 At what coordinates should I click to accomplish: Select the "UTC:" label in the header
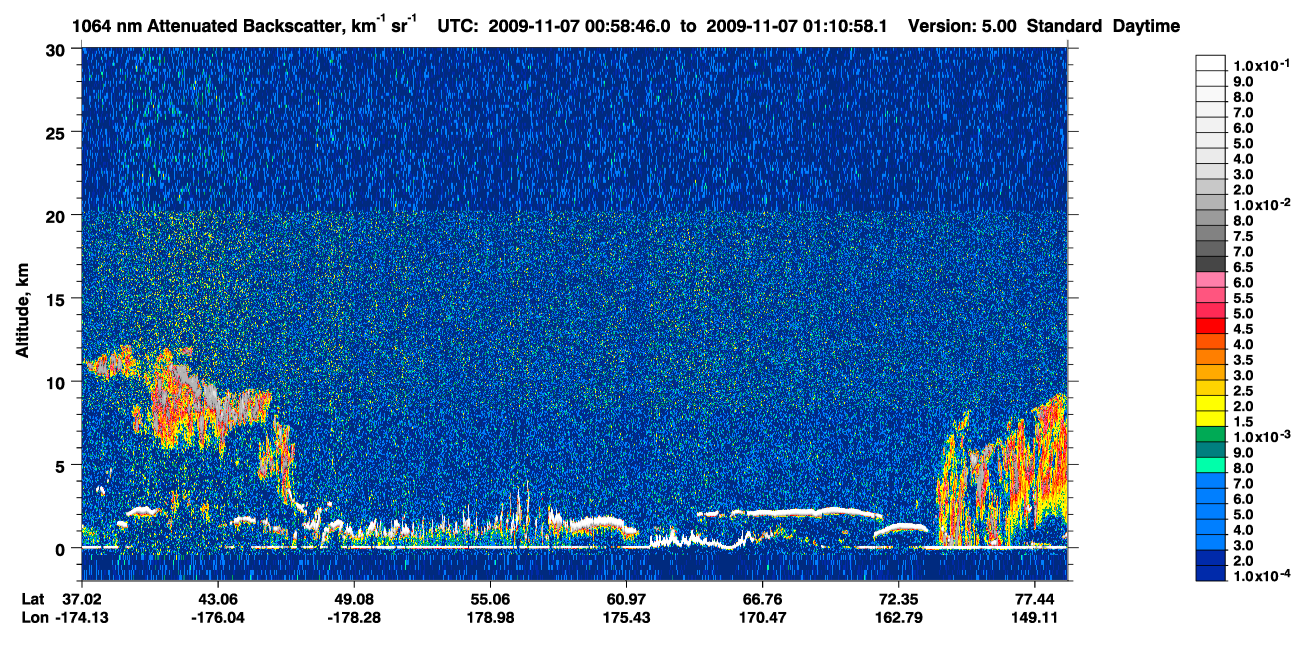460,26
